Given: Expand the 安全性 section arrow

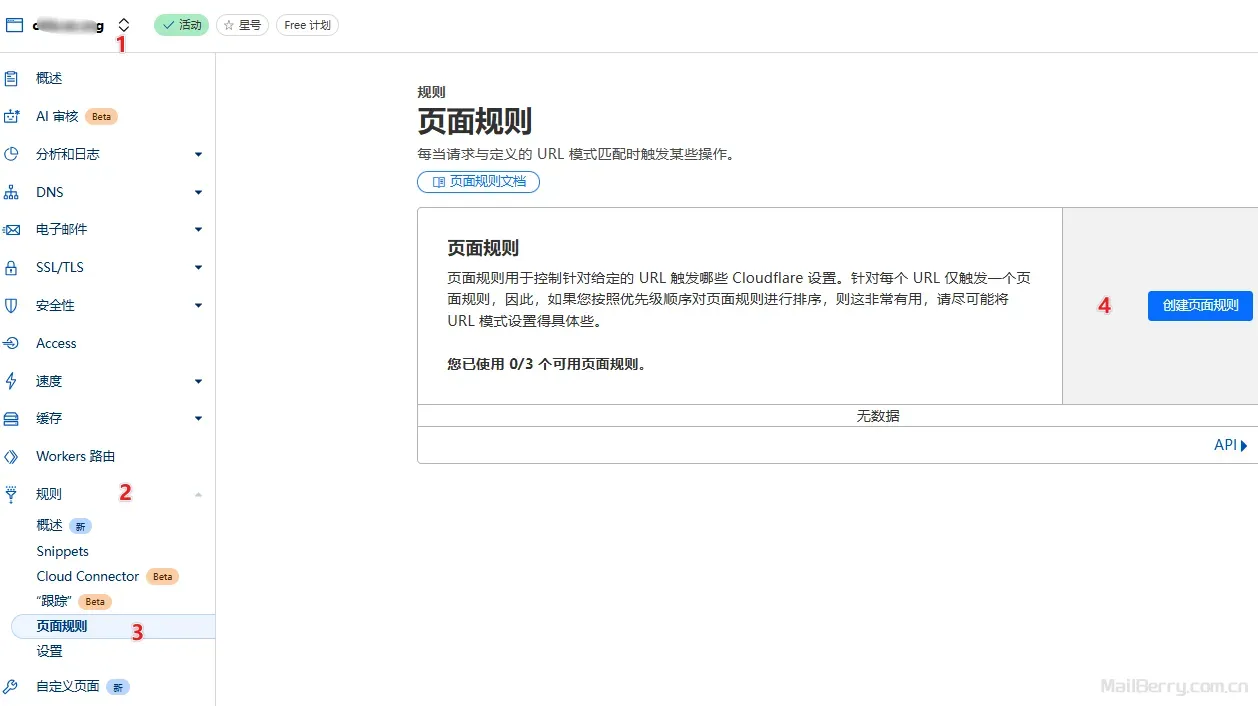Looking at the screenshot, I should pos(198,305).
